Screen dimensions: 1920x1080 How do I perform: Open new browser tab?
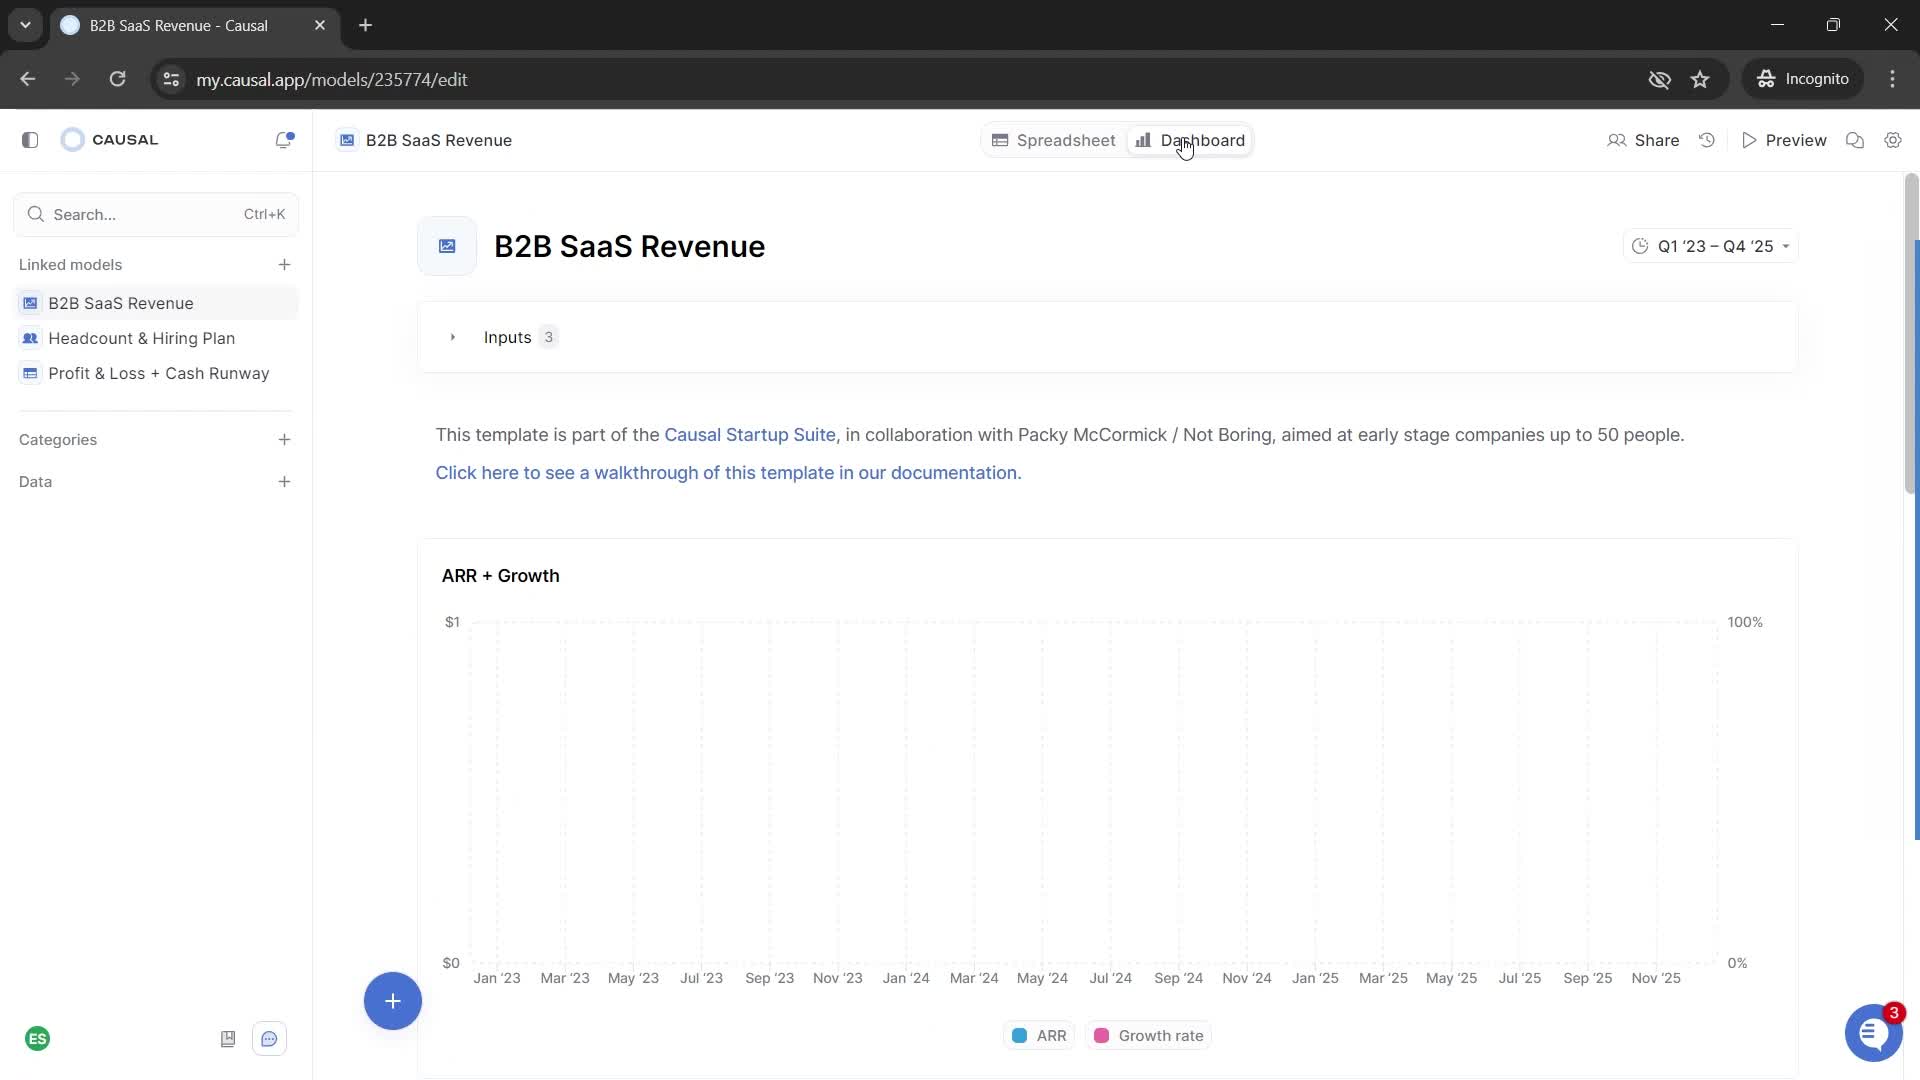pos(366,25)
